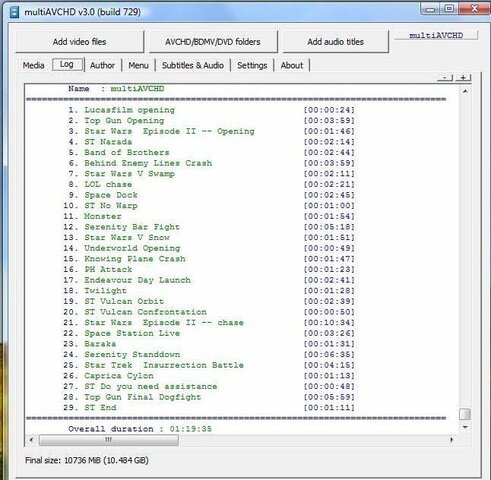Click the vertical scrollbar thumb

pos(465,414)
